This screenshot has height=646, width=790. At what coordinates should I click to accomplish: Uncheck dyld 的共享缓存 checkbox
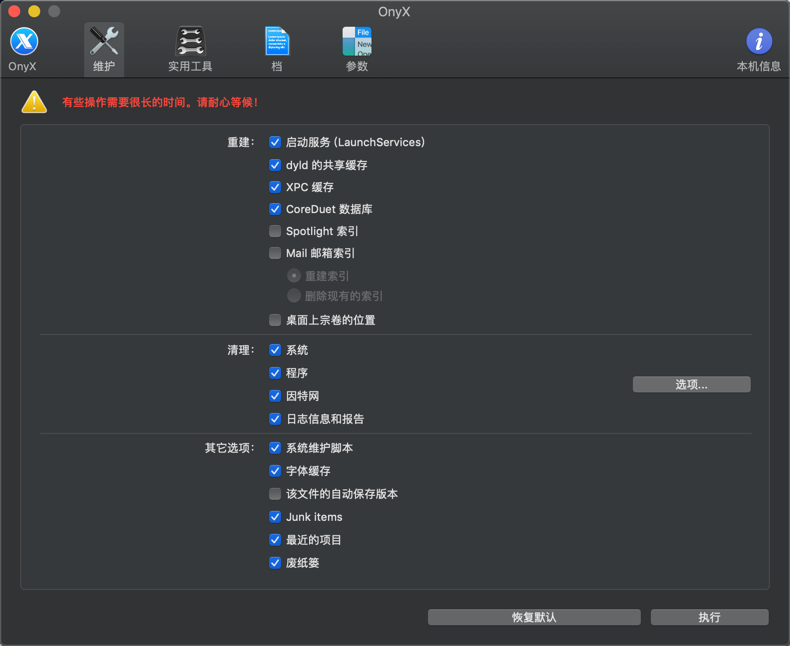[x=275, y=165]
